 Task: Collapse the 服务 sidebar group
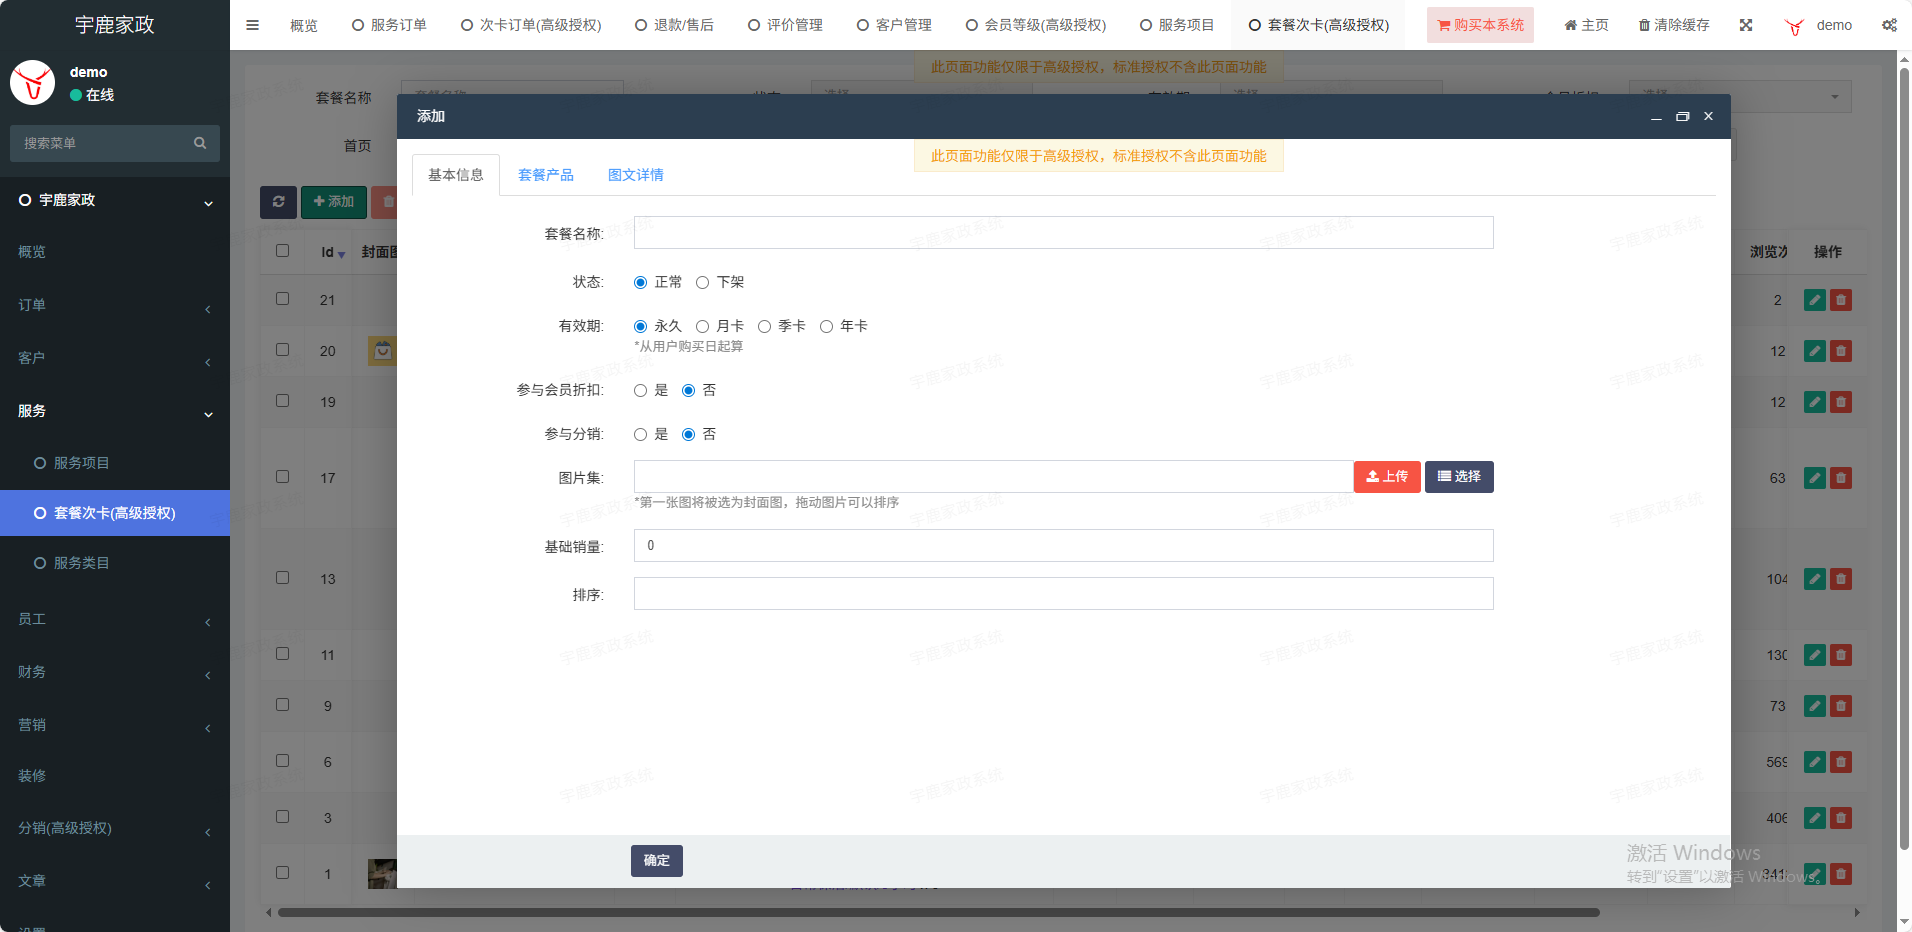pyautogui.click(x=114, y=411)
